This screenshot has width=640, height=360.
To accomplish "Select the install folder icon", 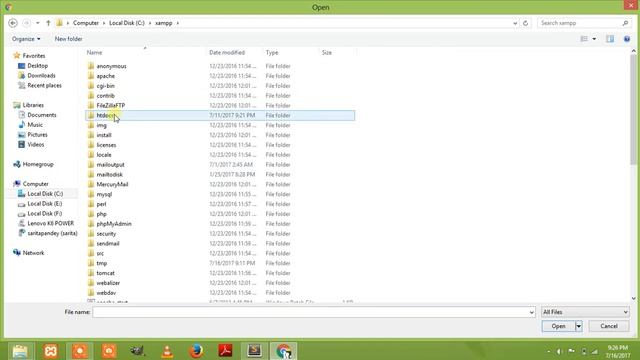I will [x=91, y=135].
